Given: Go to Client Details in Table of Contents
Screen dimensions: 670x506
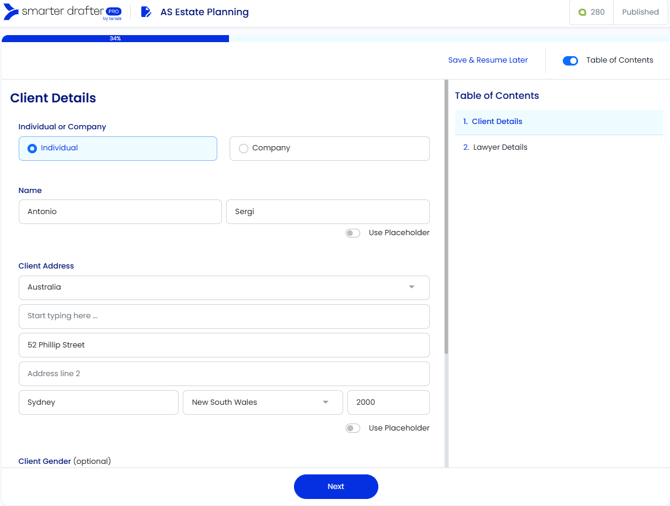Looking at the screenshot, I should tap(497, 122).
